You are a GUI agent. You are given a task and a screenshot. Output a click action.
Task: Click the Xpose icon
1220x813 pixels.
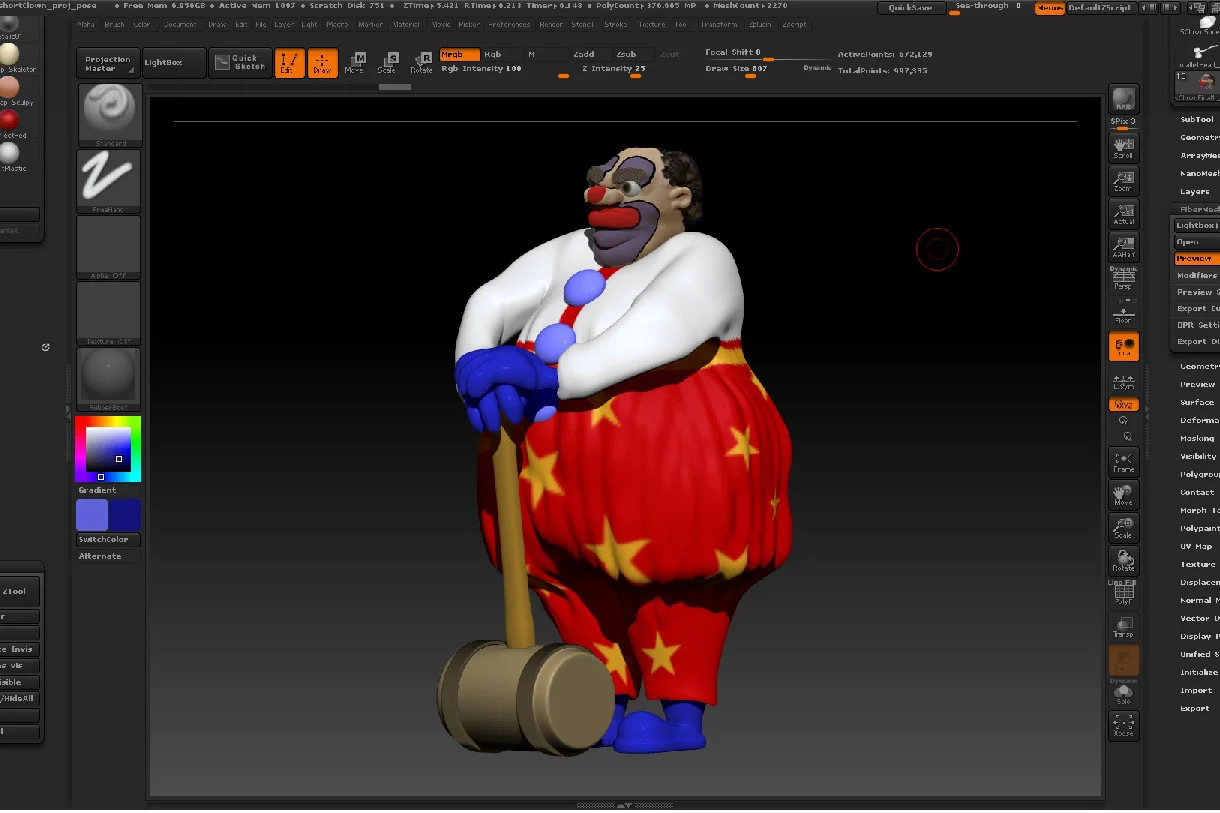1123,726
